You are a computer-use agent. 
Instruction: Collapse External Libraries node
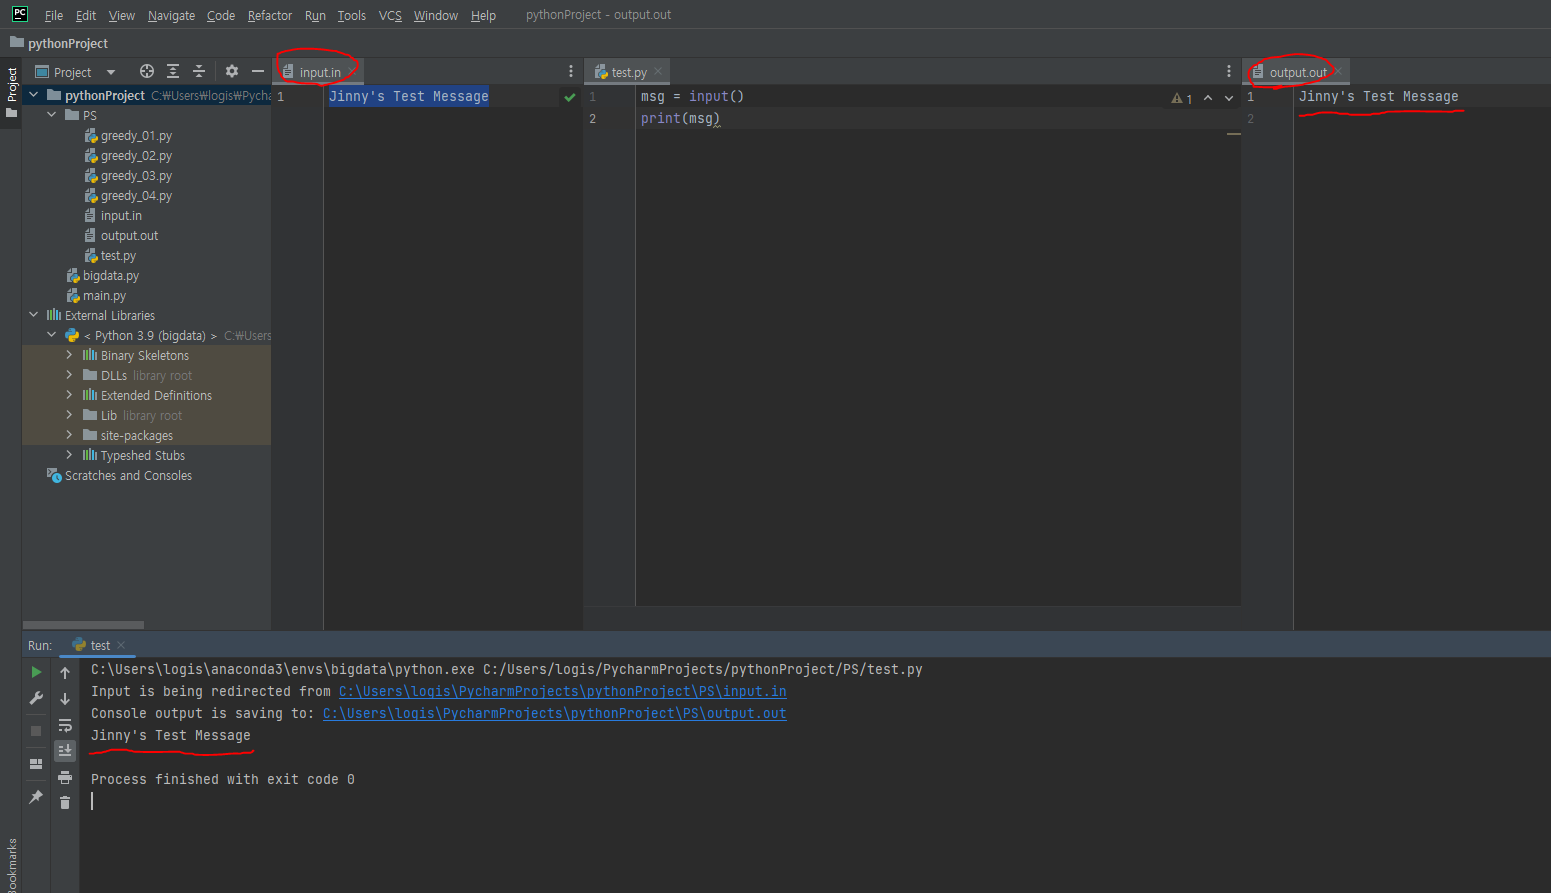[34, 315]
